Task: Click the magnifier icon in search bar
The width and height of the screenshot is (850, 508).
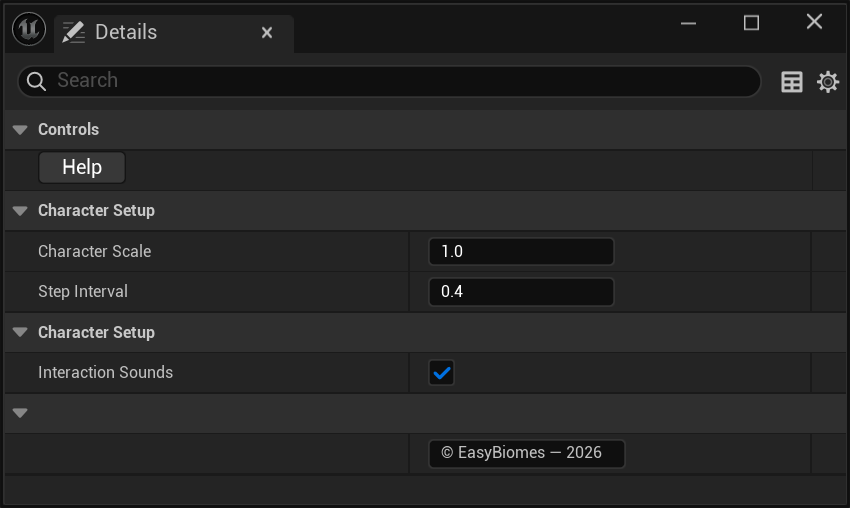Action: coord(36,81)
